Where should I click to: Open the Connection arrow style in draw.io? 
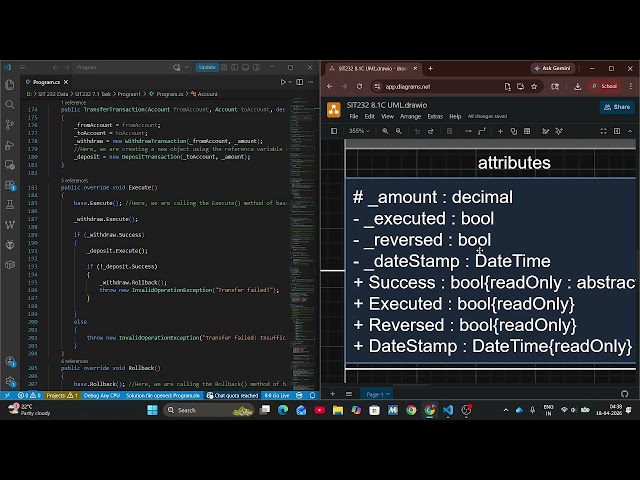tap(468, 131)
